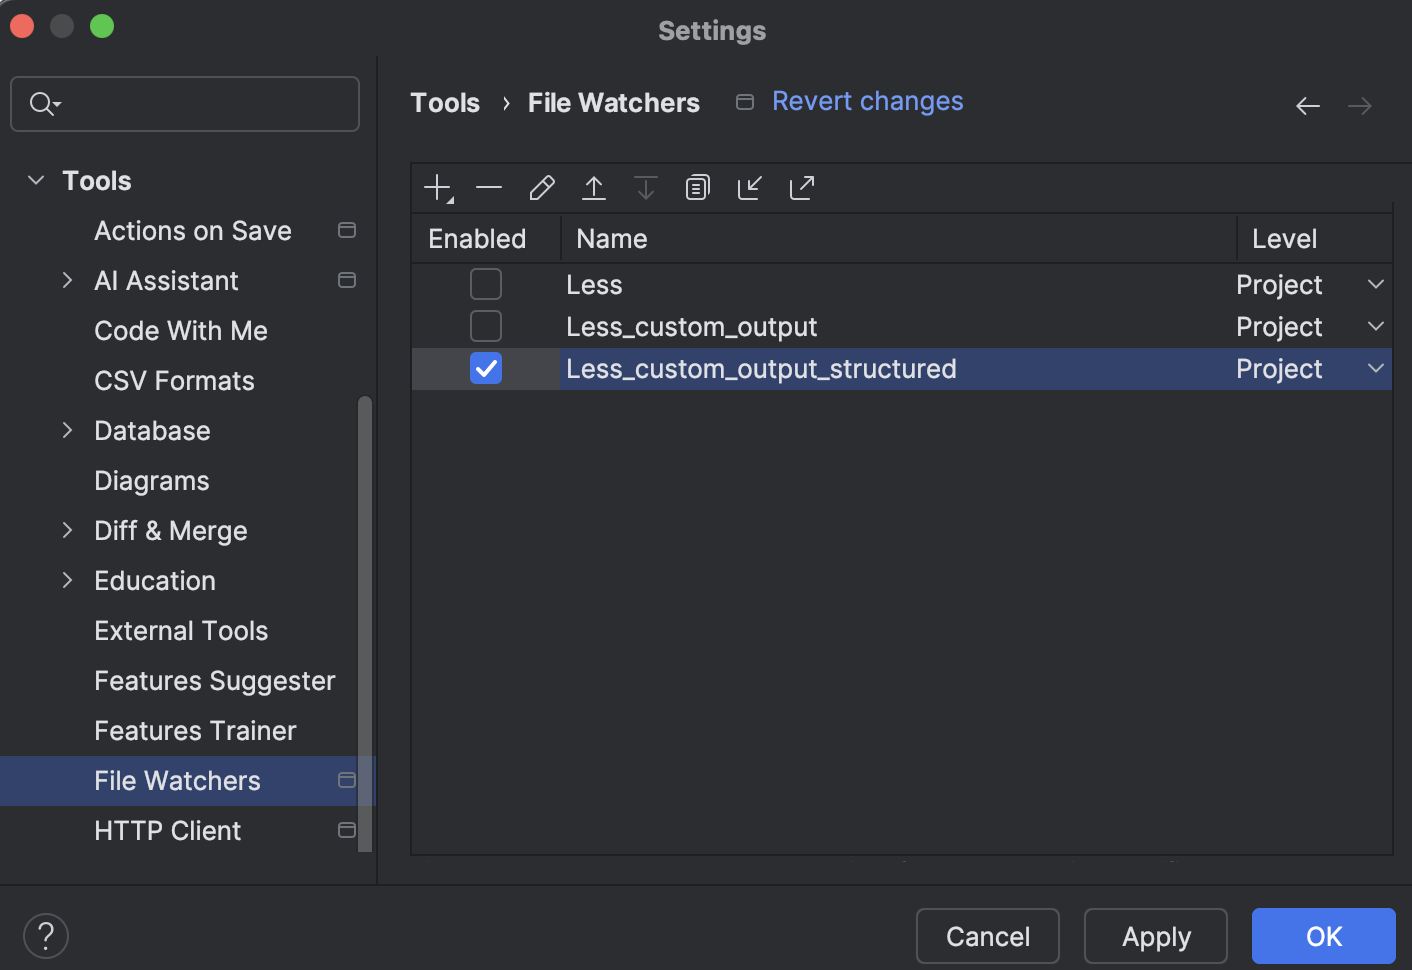Click the Revert changes link
This screenshot has width=1412, height=970.
866,101
